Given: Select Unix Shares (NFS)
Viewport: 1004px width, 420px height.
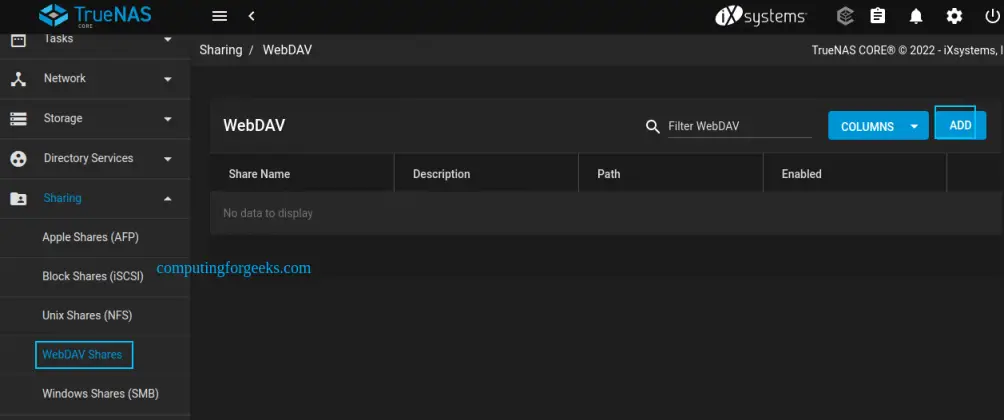Looking at the screenshot, I should pyautogui.click(x=87, y=316).
